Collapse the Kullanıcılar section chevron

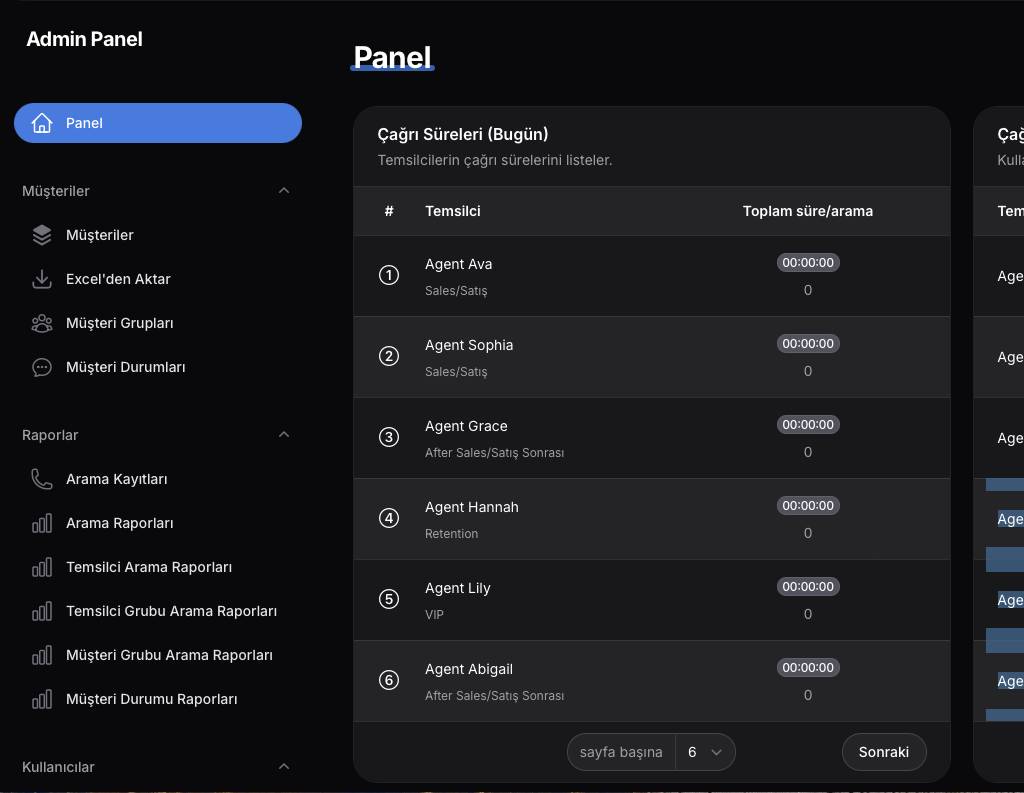(x=284, y=767)
